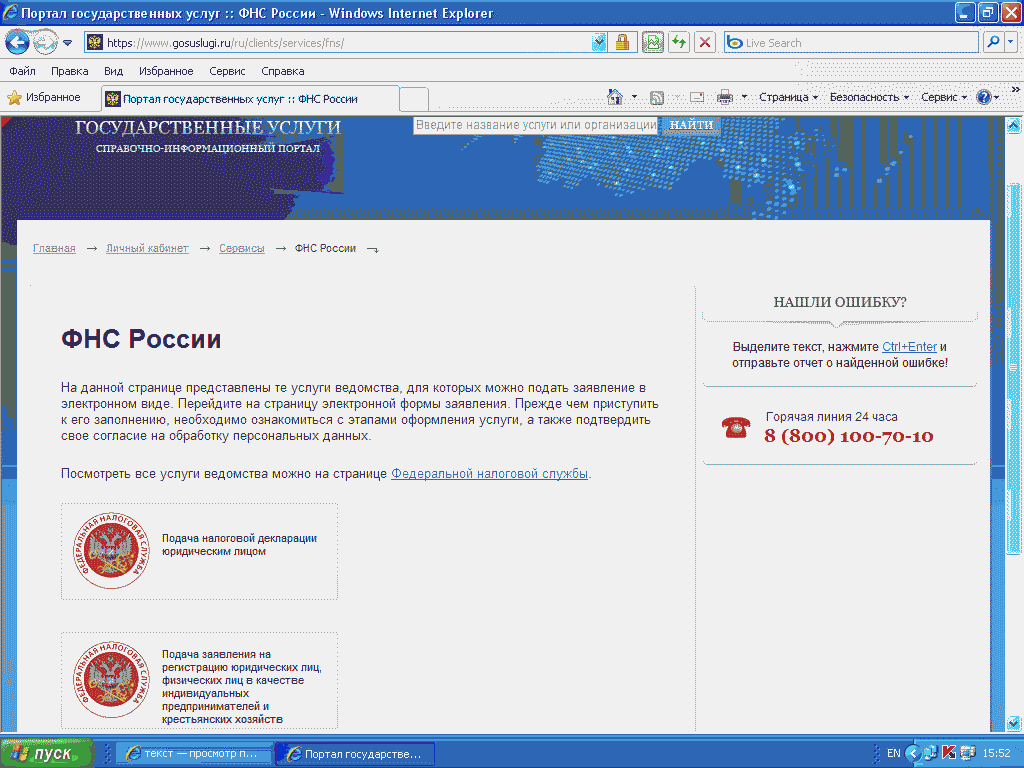Open the Вид menu
1024x768 pixels.
[113, 71]
